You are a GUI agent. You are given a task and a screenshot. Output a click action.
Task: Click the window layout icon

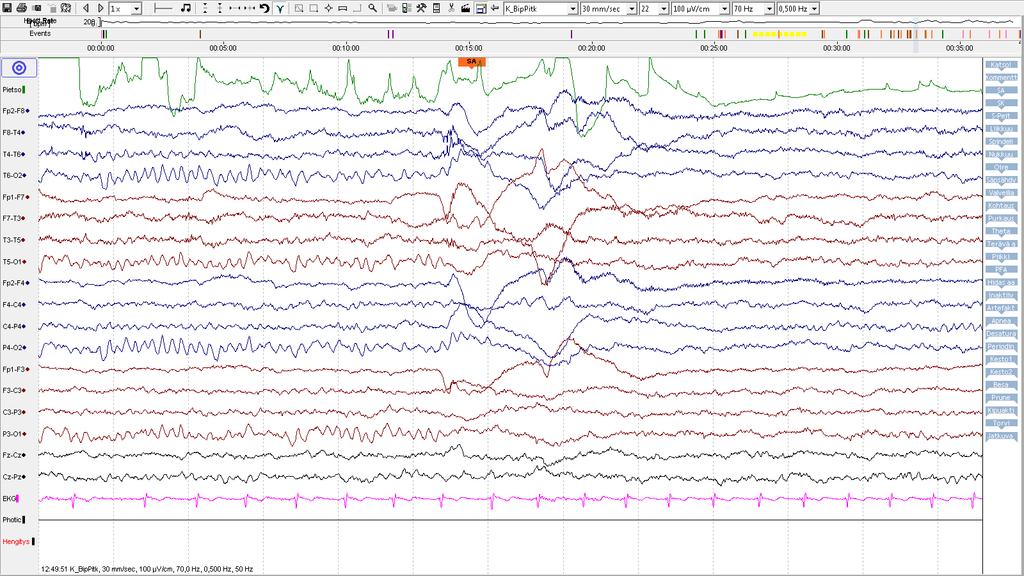(481, 8)
